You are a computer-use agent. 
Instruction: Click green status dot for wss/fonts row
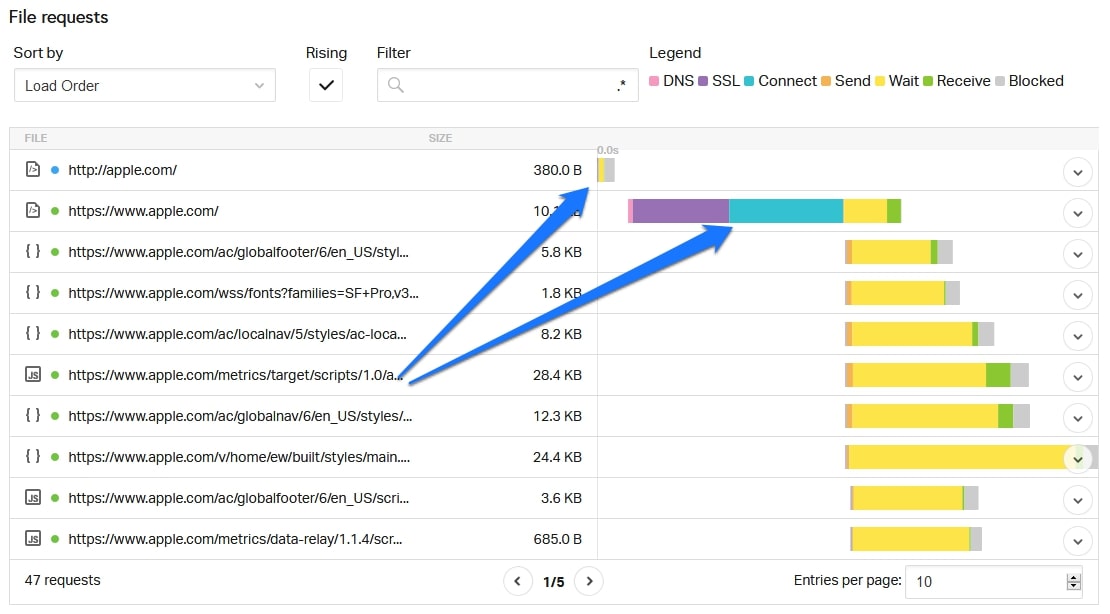pos(55,293)
